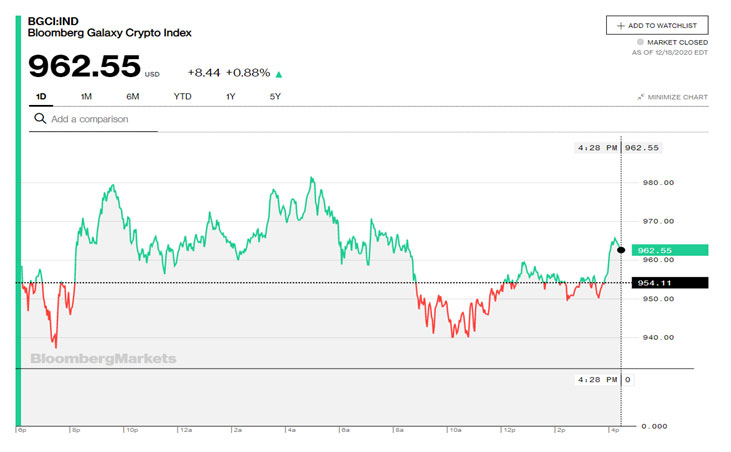Click the market closed status dot
Viewport: 731px width, 452px height.
point(641,42)
